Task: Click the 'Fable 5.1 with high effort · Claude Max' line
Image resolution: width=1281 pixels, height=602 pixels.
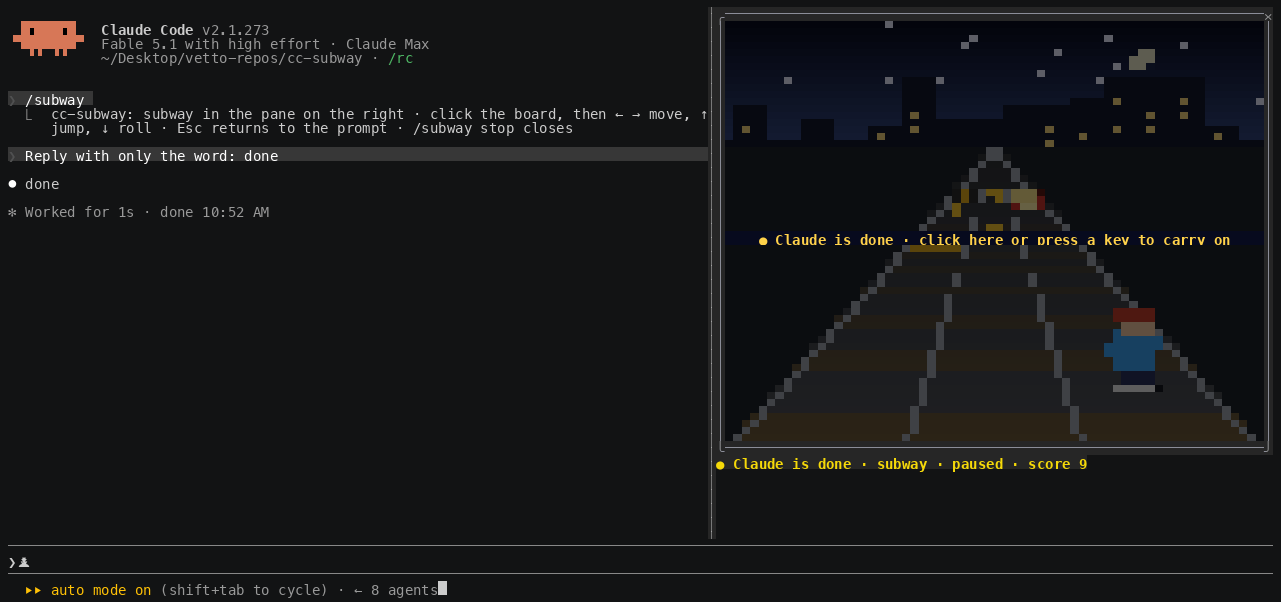Action: [265, 44]
